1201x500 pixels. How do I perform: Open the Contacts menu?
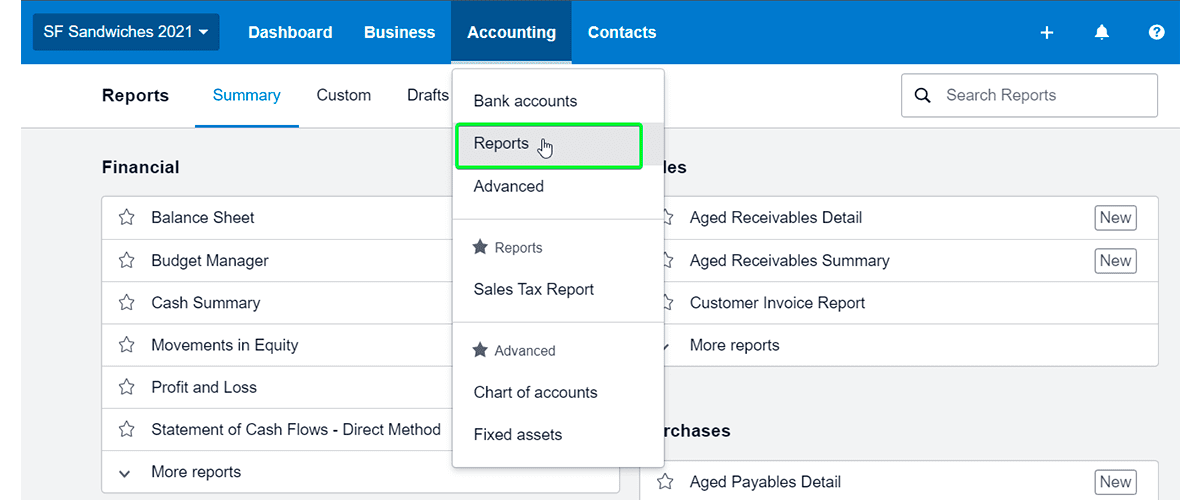[x=622, y=32]
